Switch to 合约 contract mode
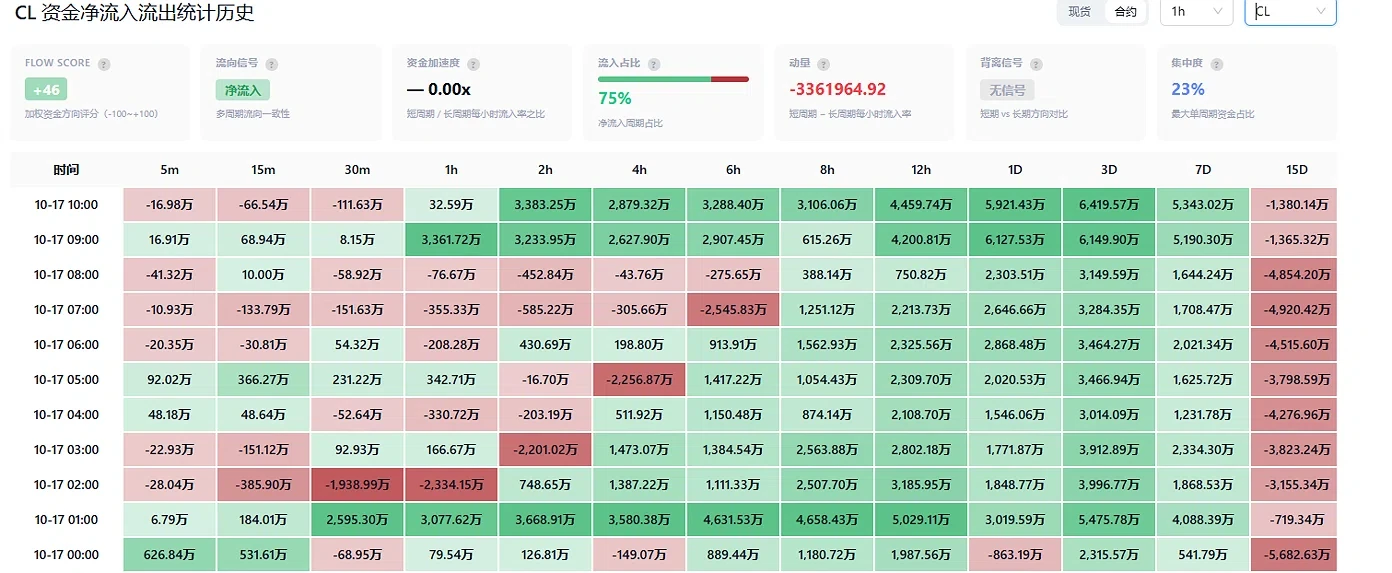The height and width of the screenshot is (573, 1392). point(1125,12)
